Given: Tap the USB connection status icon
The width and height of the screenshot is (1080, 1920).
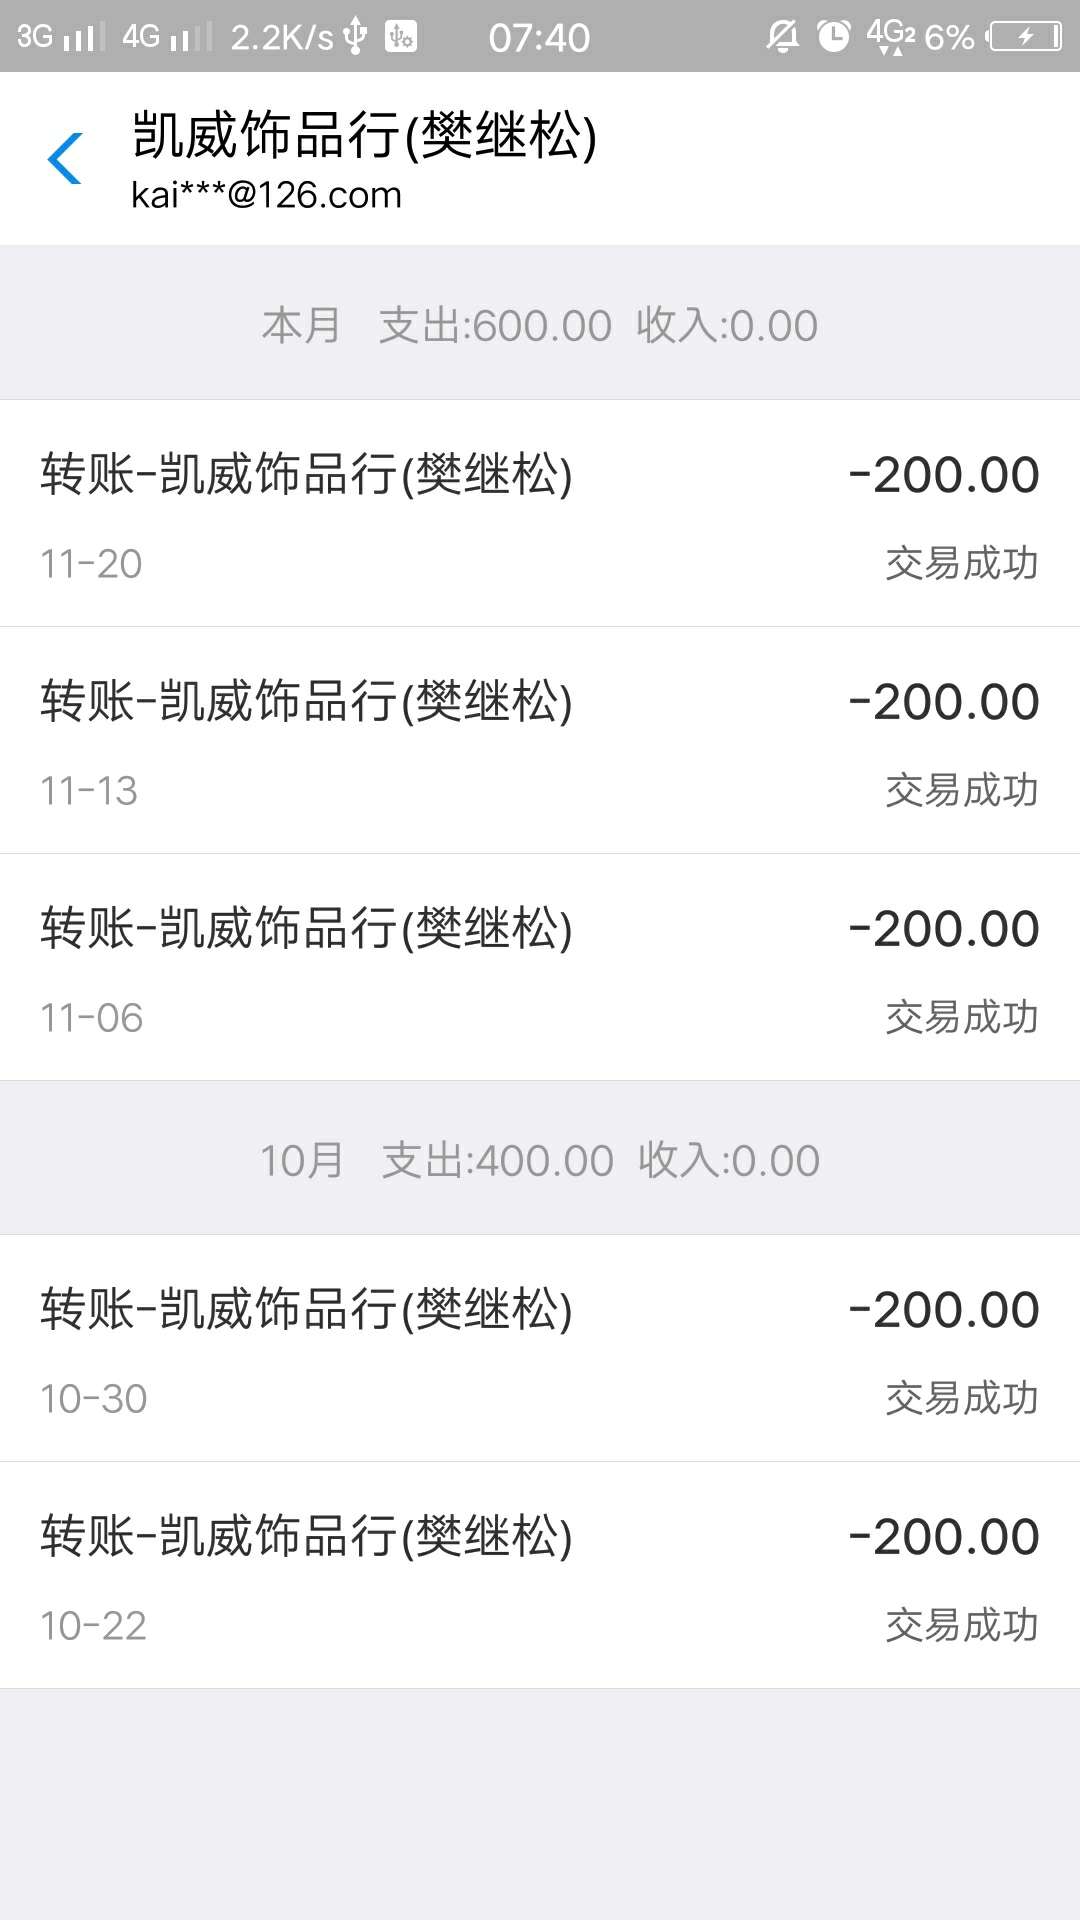Looking at the screenshot, I should 355,37.
